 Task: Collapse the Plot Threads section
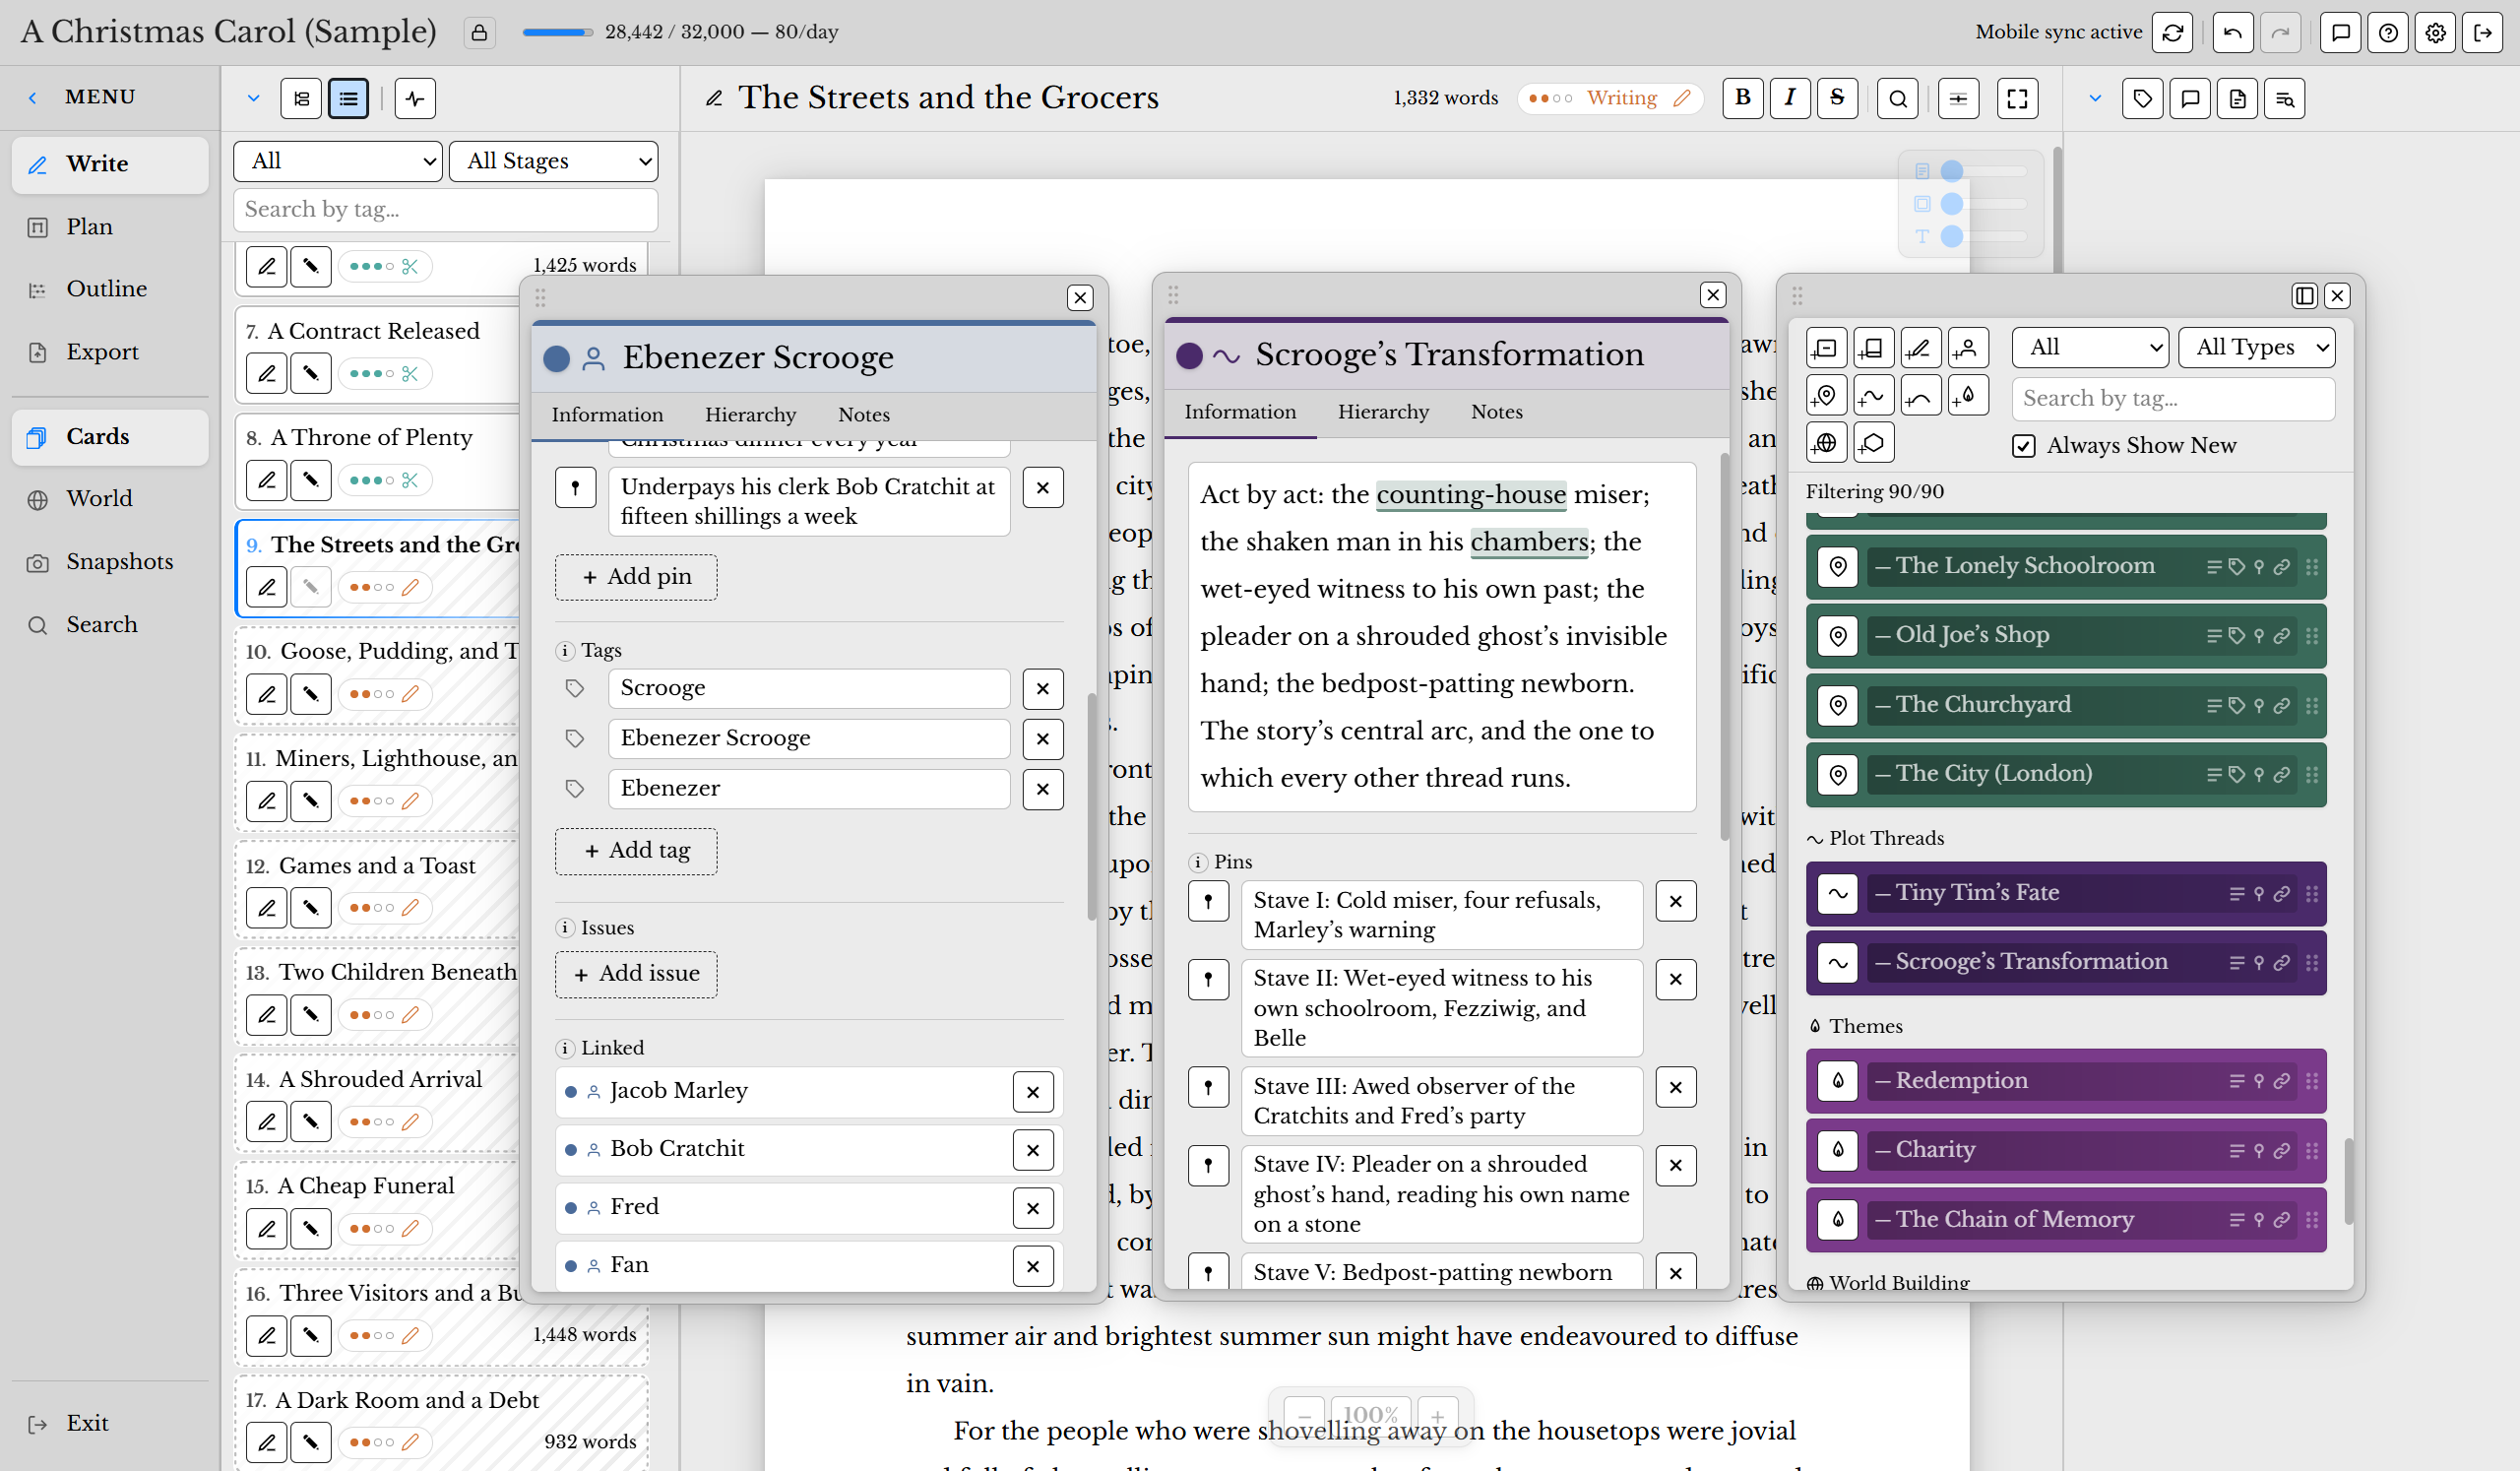click(x=1875, y=839)
